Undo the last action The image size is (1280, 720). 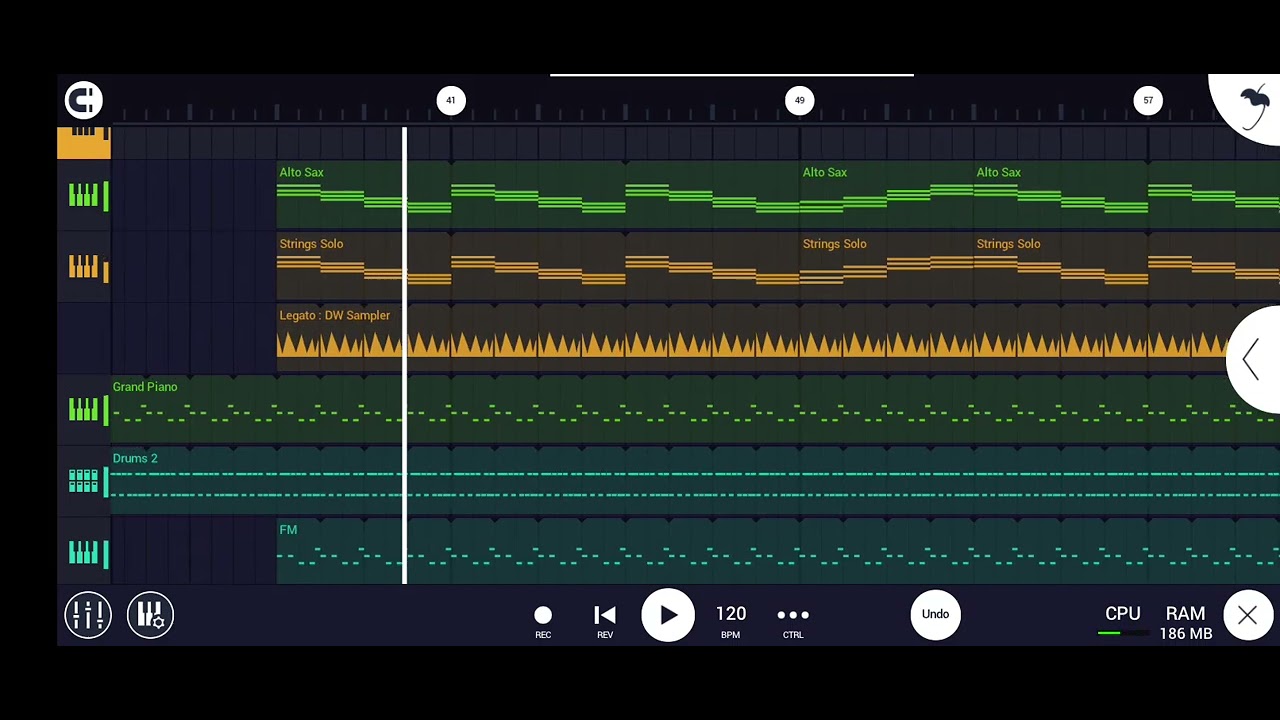[x=935, y=614]
